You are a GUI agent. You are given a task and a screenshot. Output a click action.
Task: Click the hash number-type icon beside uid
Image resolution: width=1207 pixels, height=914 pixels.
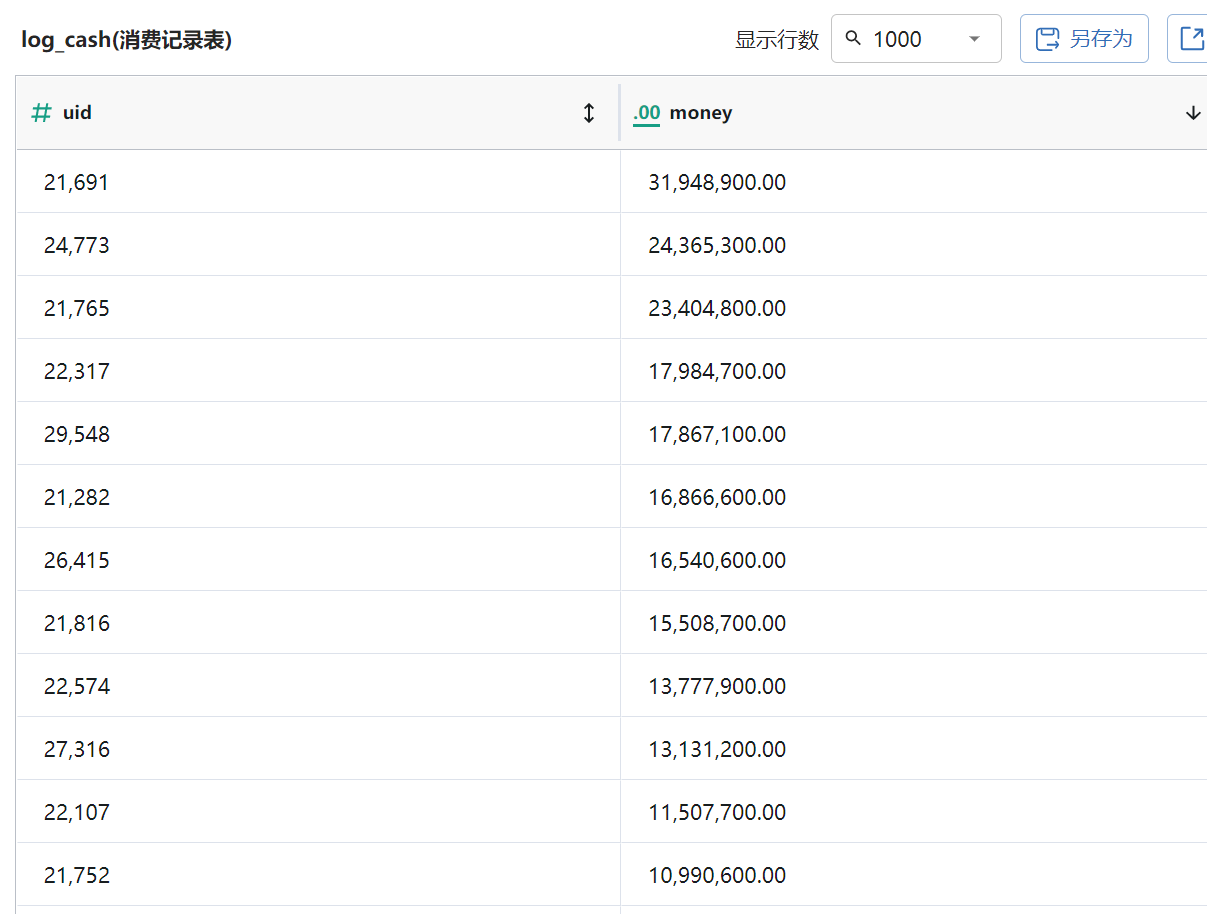coord(41,113)
